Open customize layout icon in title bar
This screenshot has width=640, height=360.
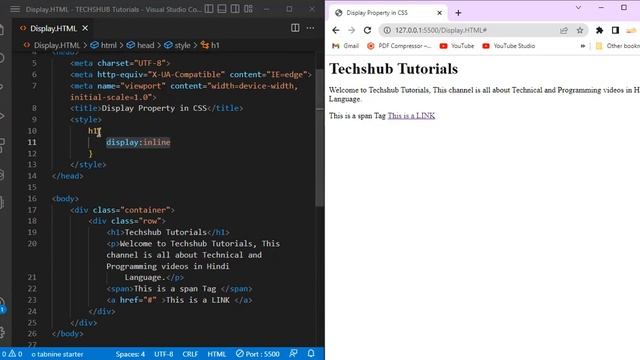248,9
